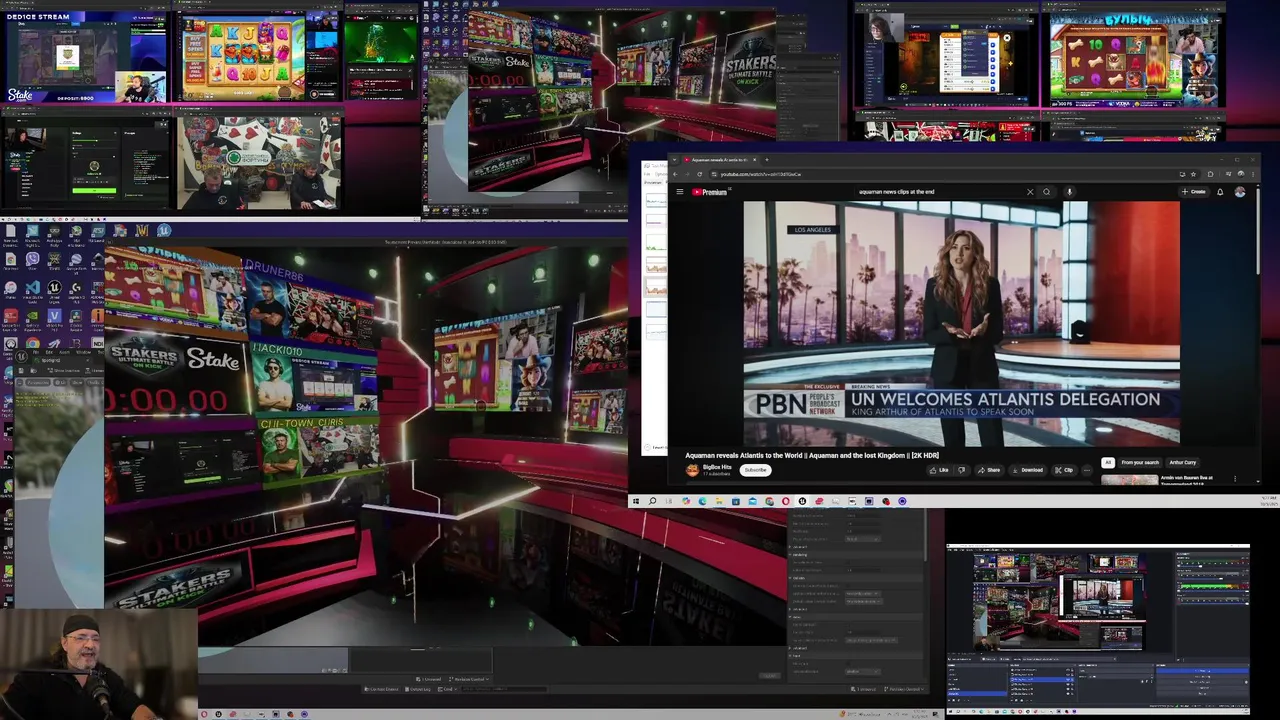Open Windows taskbar search

coord(652,501)
